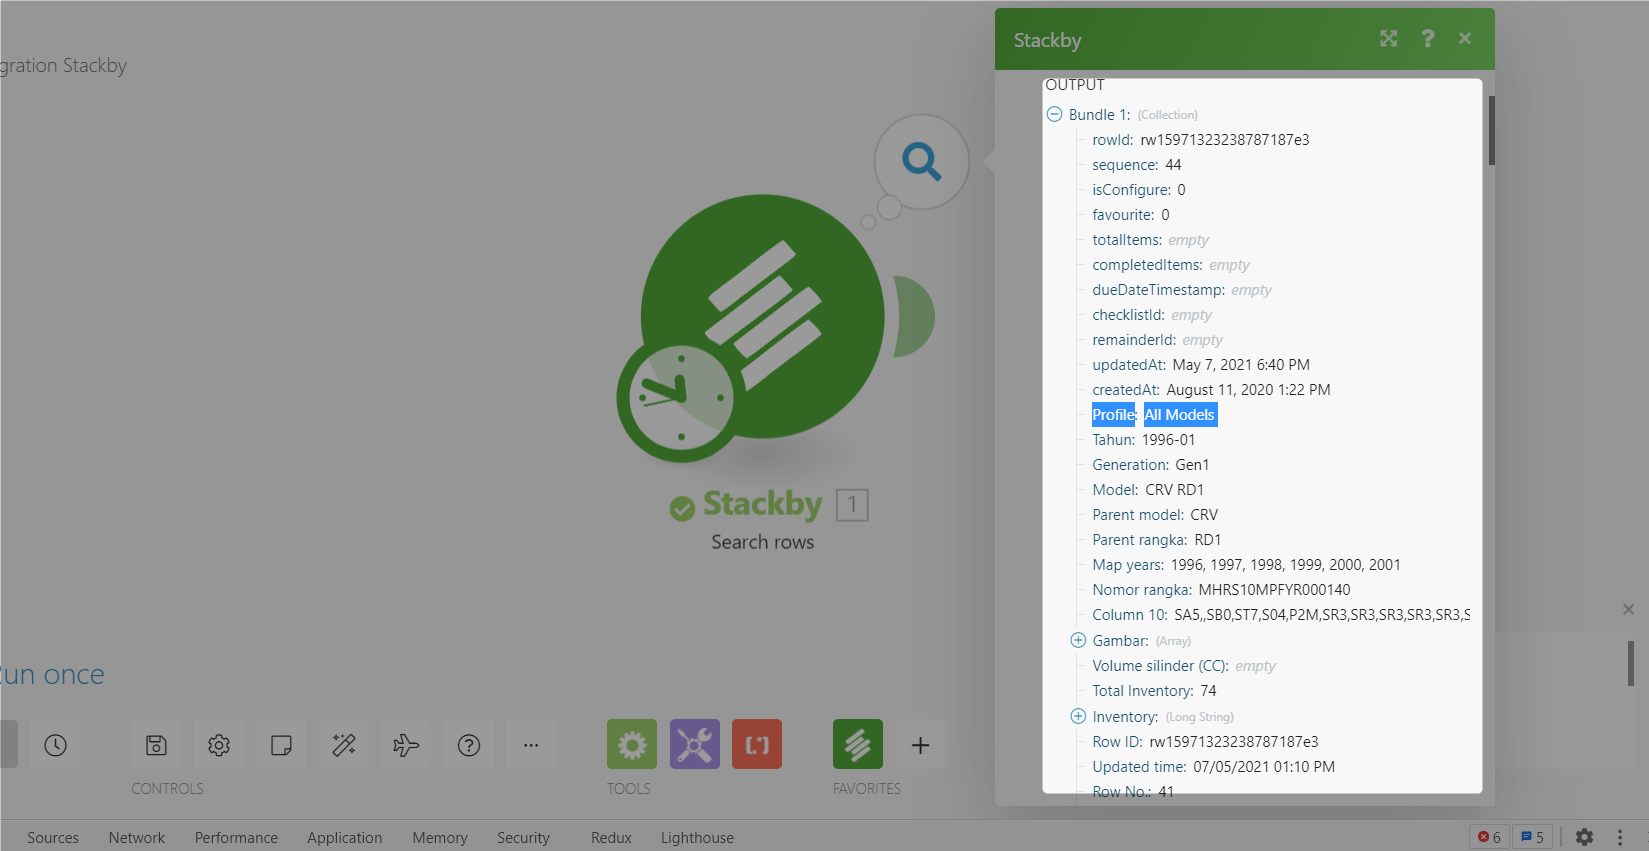
Task: Switch to the Network DevTools tab
Action: point(137,838)
